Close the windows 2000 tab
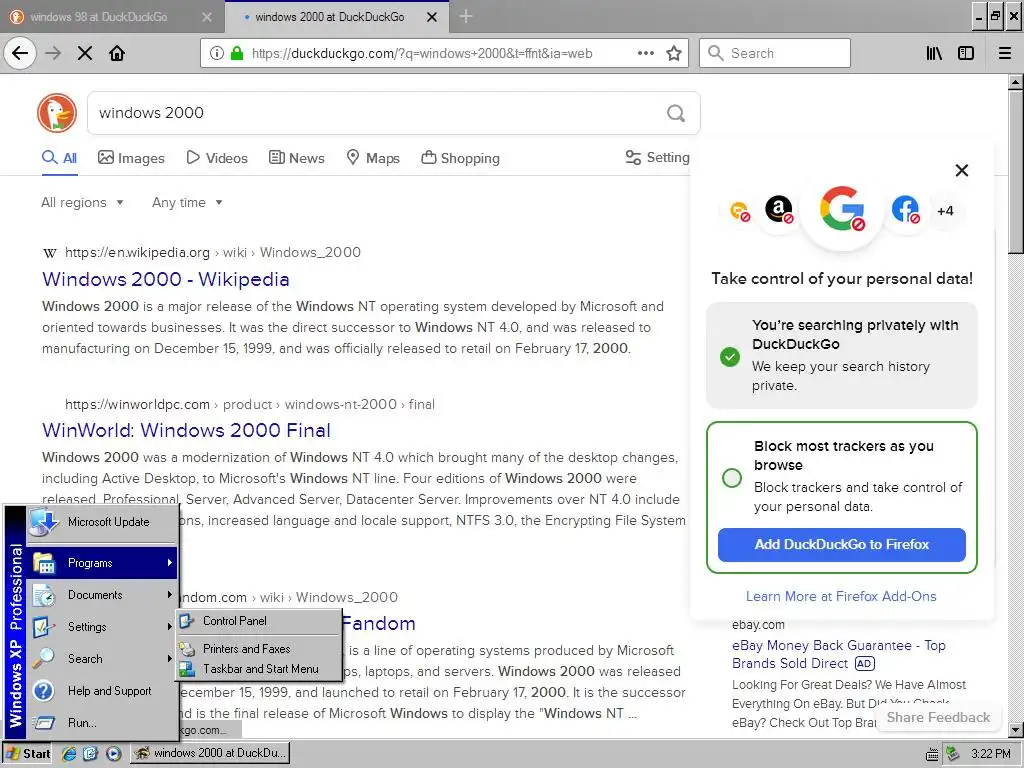Image resolution: width=1024 pixels, height=768 pixels. [432, 17]
